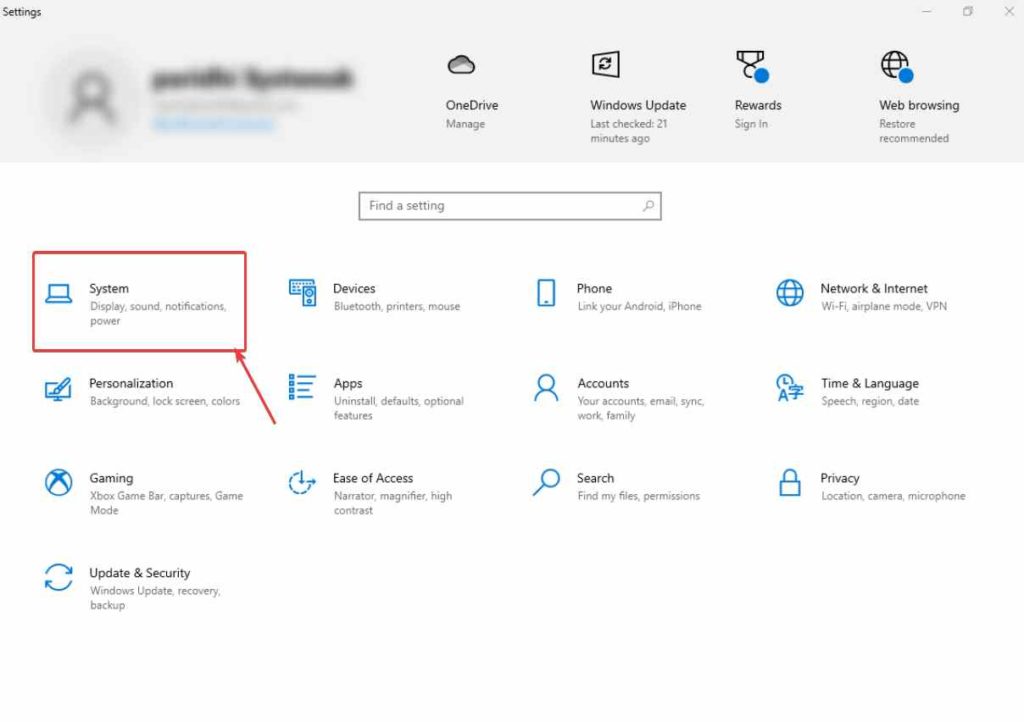Screen dimensions: 1024x722
Task: Select the Accounts person icon
Action: point(546,388)
